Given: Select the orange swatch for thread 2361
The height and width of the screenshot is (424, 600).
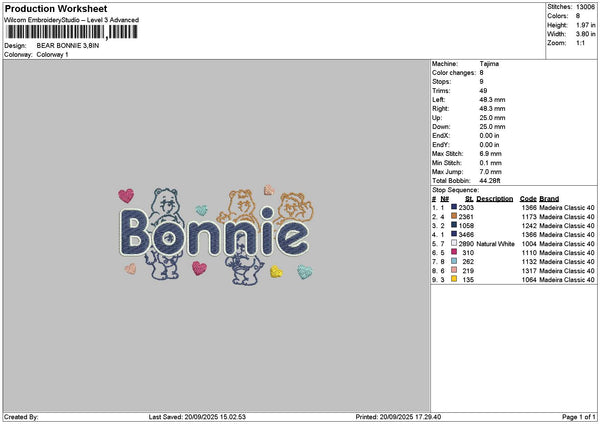Looking at the screenshot, I should point(454,216).
